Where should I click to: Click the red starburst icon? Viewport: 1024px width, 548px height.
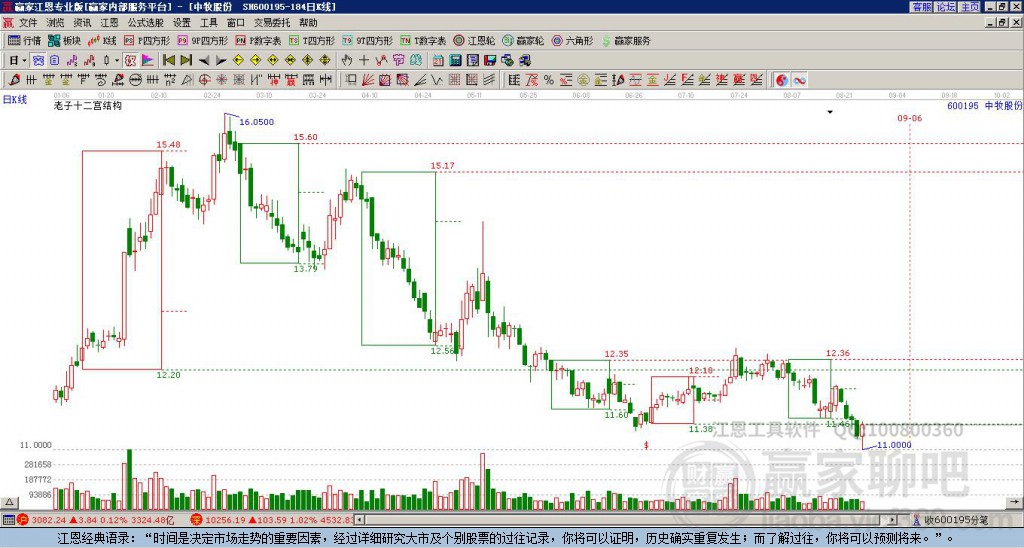click(221, 80)
